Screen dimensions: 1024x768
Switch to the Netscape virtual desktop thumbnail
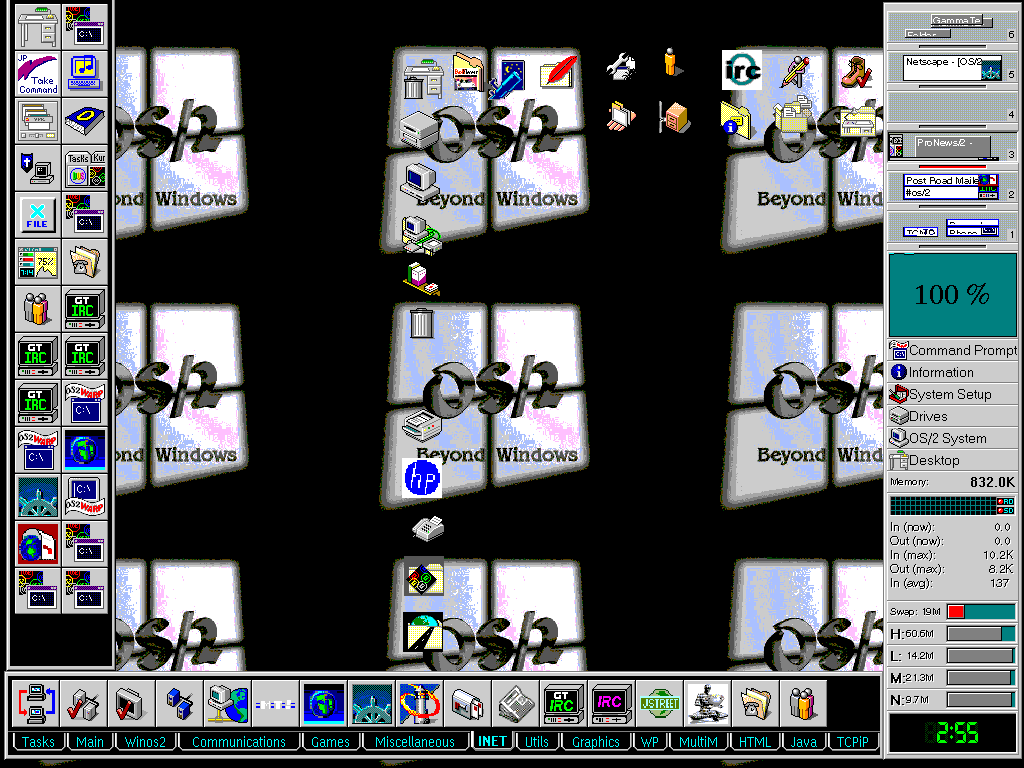953,67
